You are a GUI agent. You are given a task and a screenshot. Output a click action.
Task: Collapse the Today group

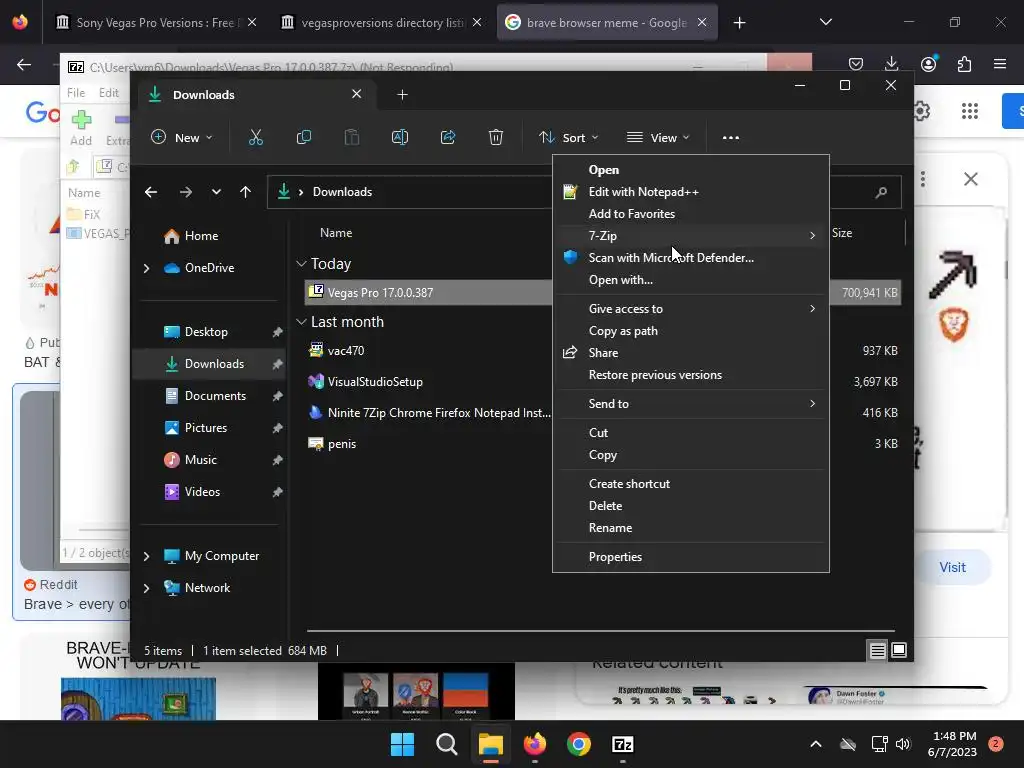coord(301,264)
